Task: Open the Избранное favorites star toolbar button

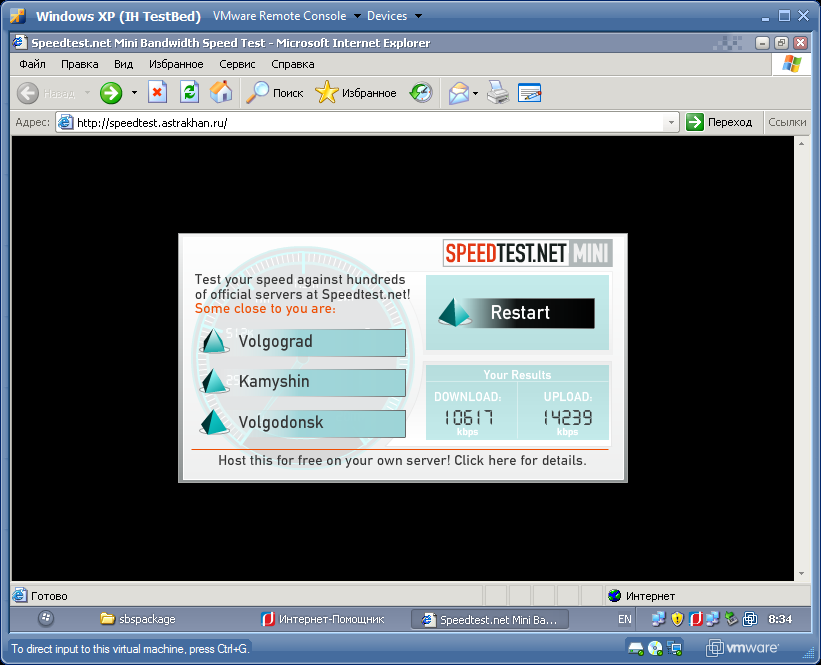Action: 356,93
